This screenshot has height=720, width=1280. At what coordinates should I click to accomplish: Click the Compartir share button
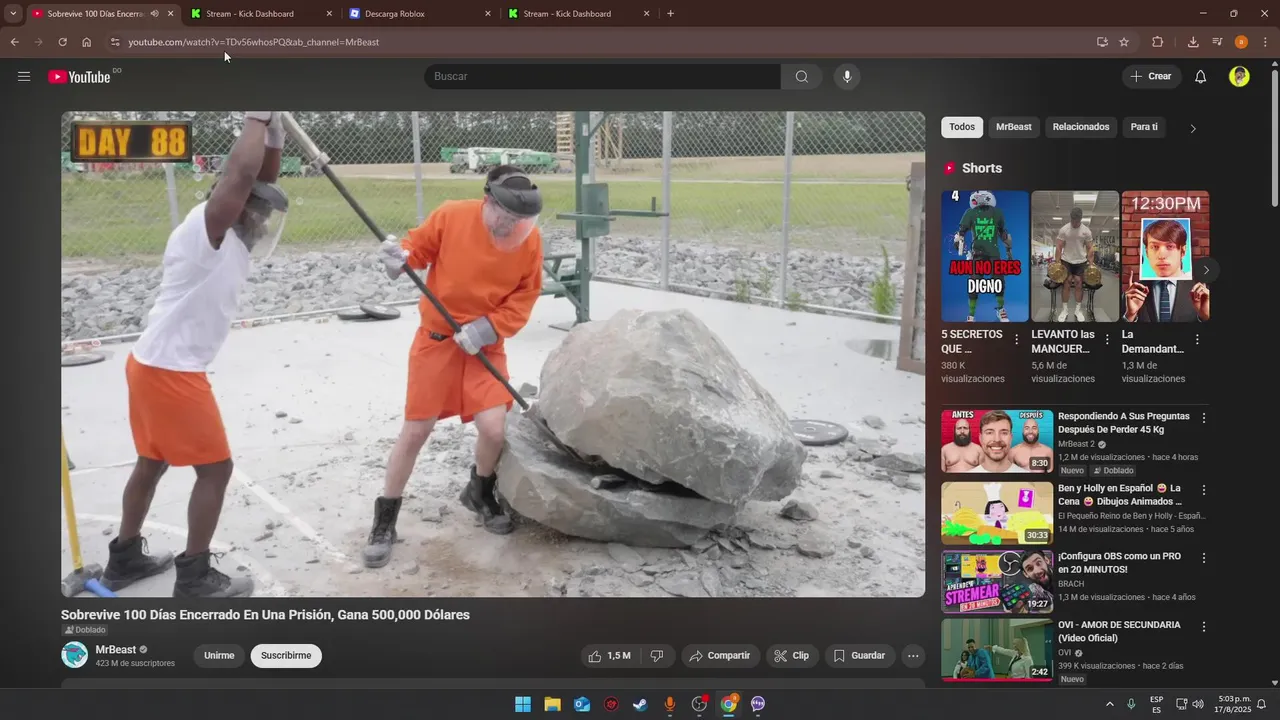tap(720, 656)
